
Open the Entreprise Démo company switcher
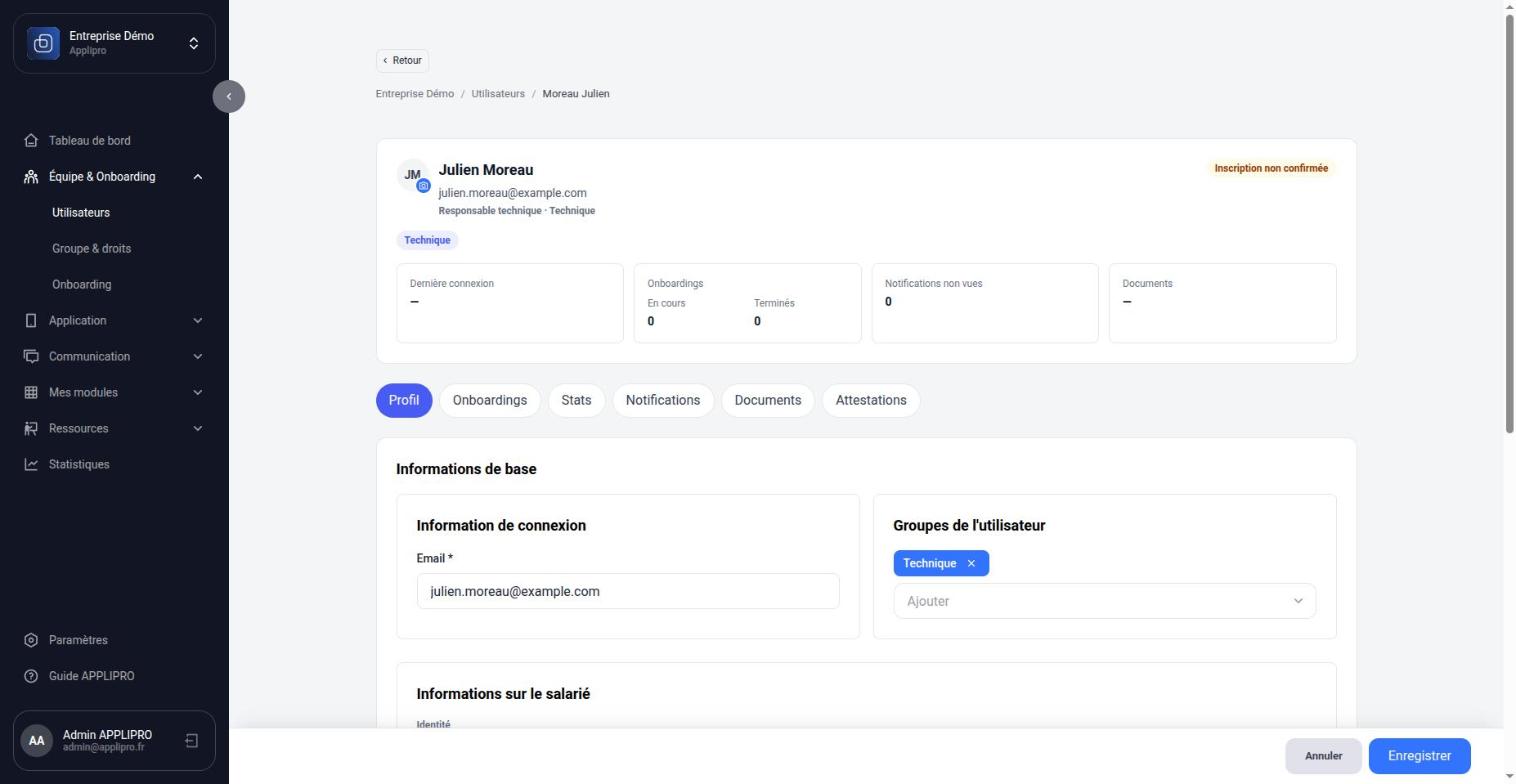[x=114, y=43]
